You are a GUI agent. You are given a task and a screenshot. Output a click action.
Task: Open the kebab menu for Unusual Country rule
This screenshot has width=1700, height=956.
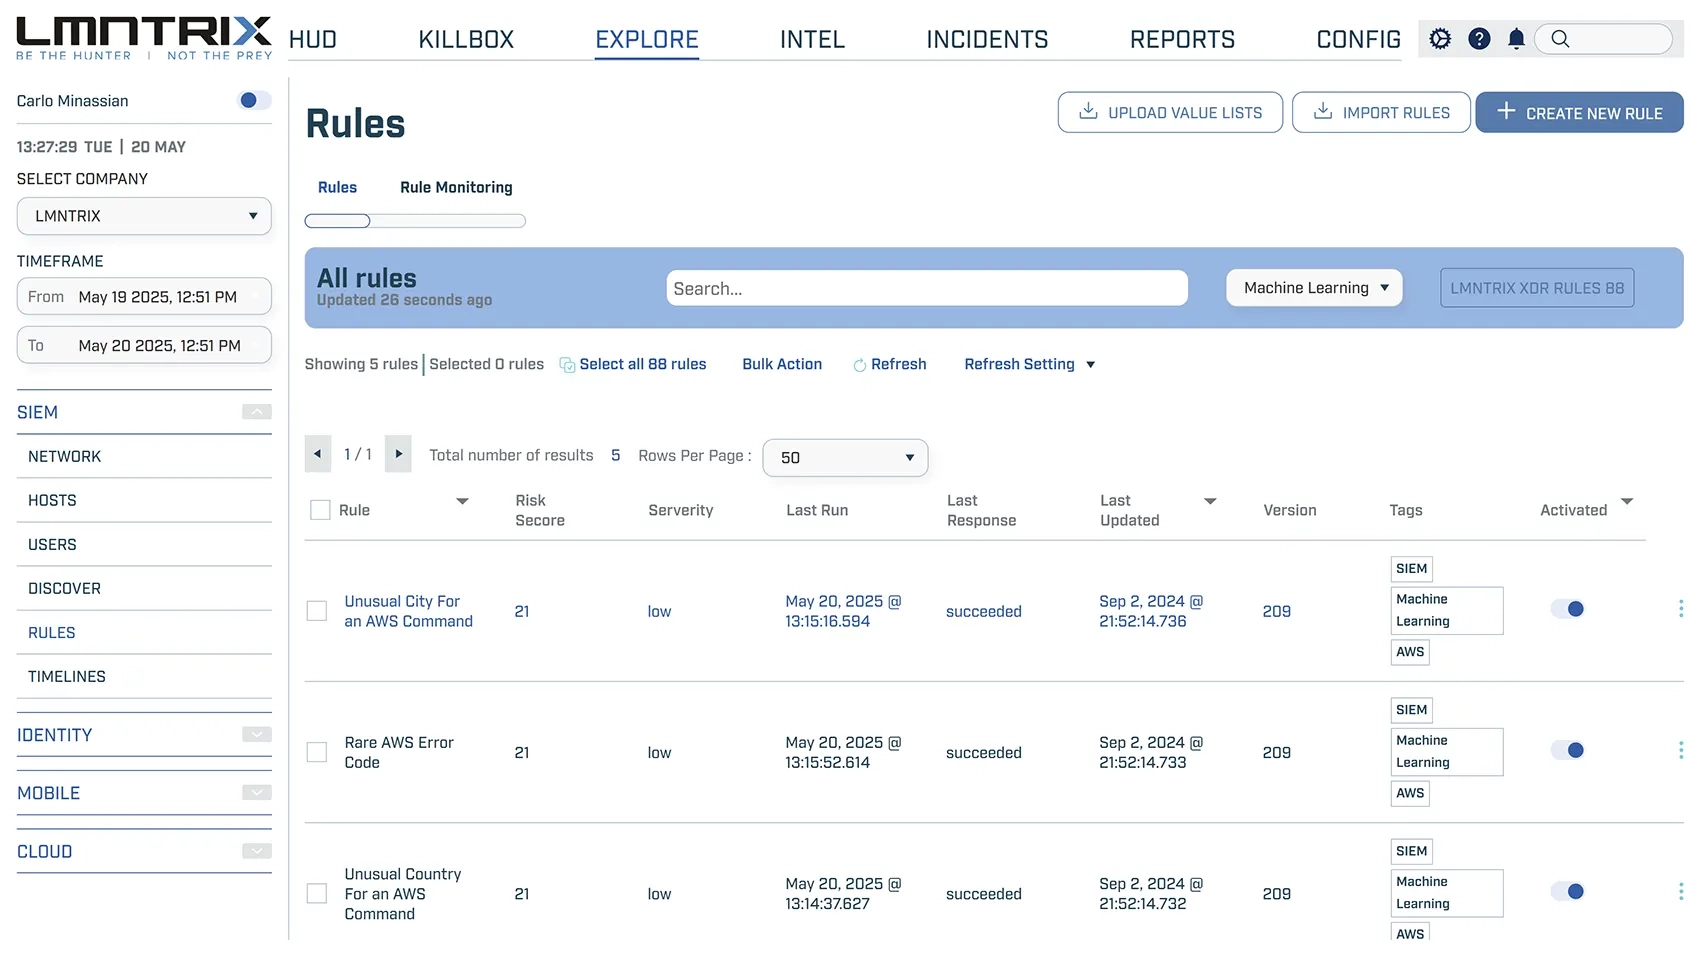pyautogui.click(x=1681, y=890)
